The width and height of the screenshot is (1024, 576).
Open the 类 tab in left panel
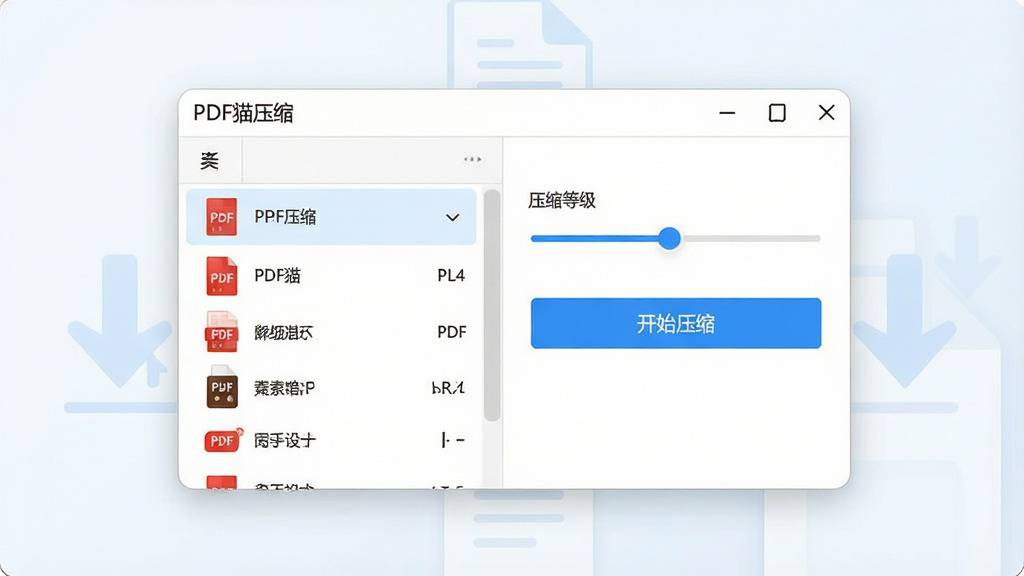pyautogui.click(x=210, y=161)
